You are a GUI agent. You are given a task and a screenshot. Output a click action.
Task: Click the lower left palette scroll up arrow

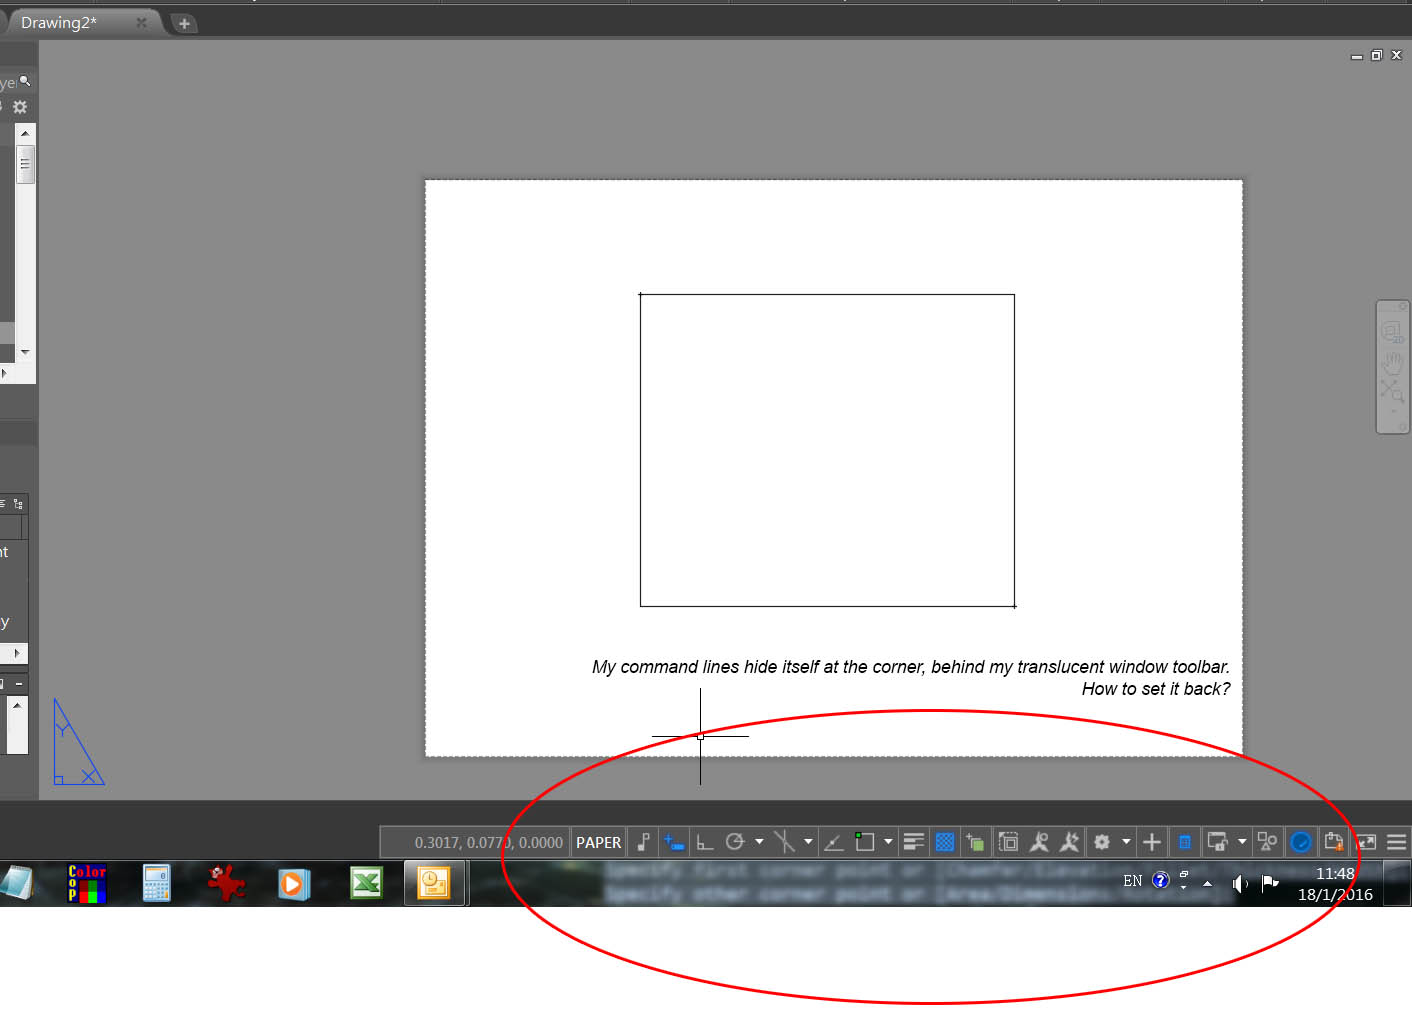tap(17, 705)
